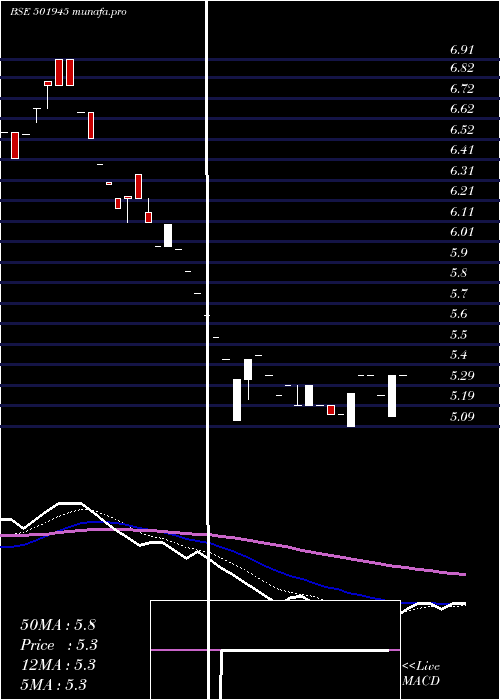Click the 6.41 price axis label
The width and height of the screenshot is (500, 700).
[462, 150]
